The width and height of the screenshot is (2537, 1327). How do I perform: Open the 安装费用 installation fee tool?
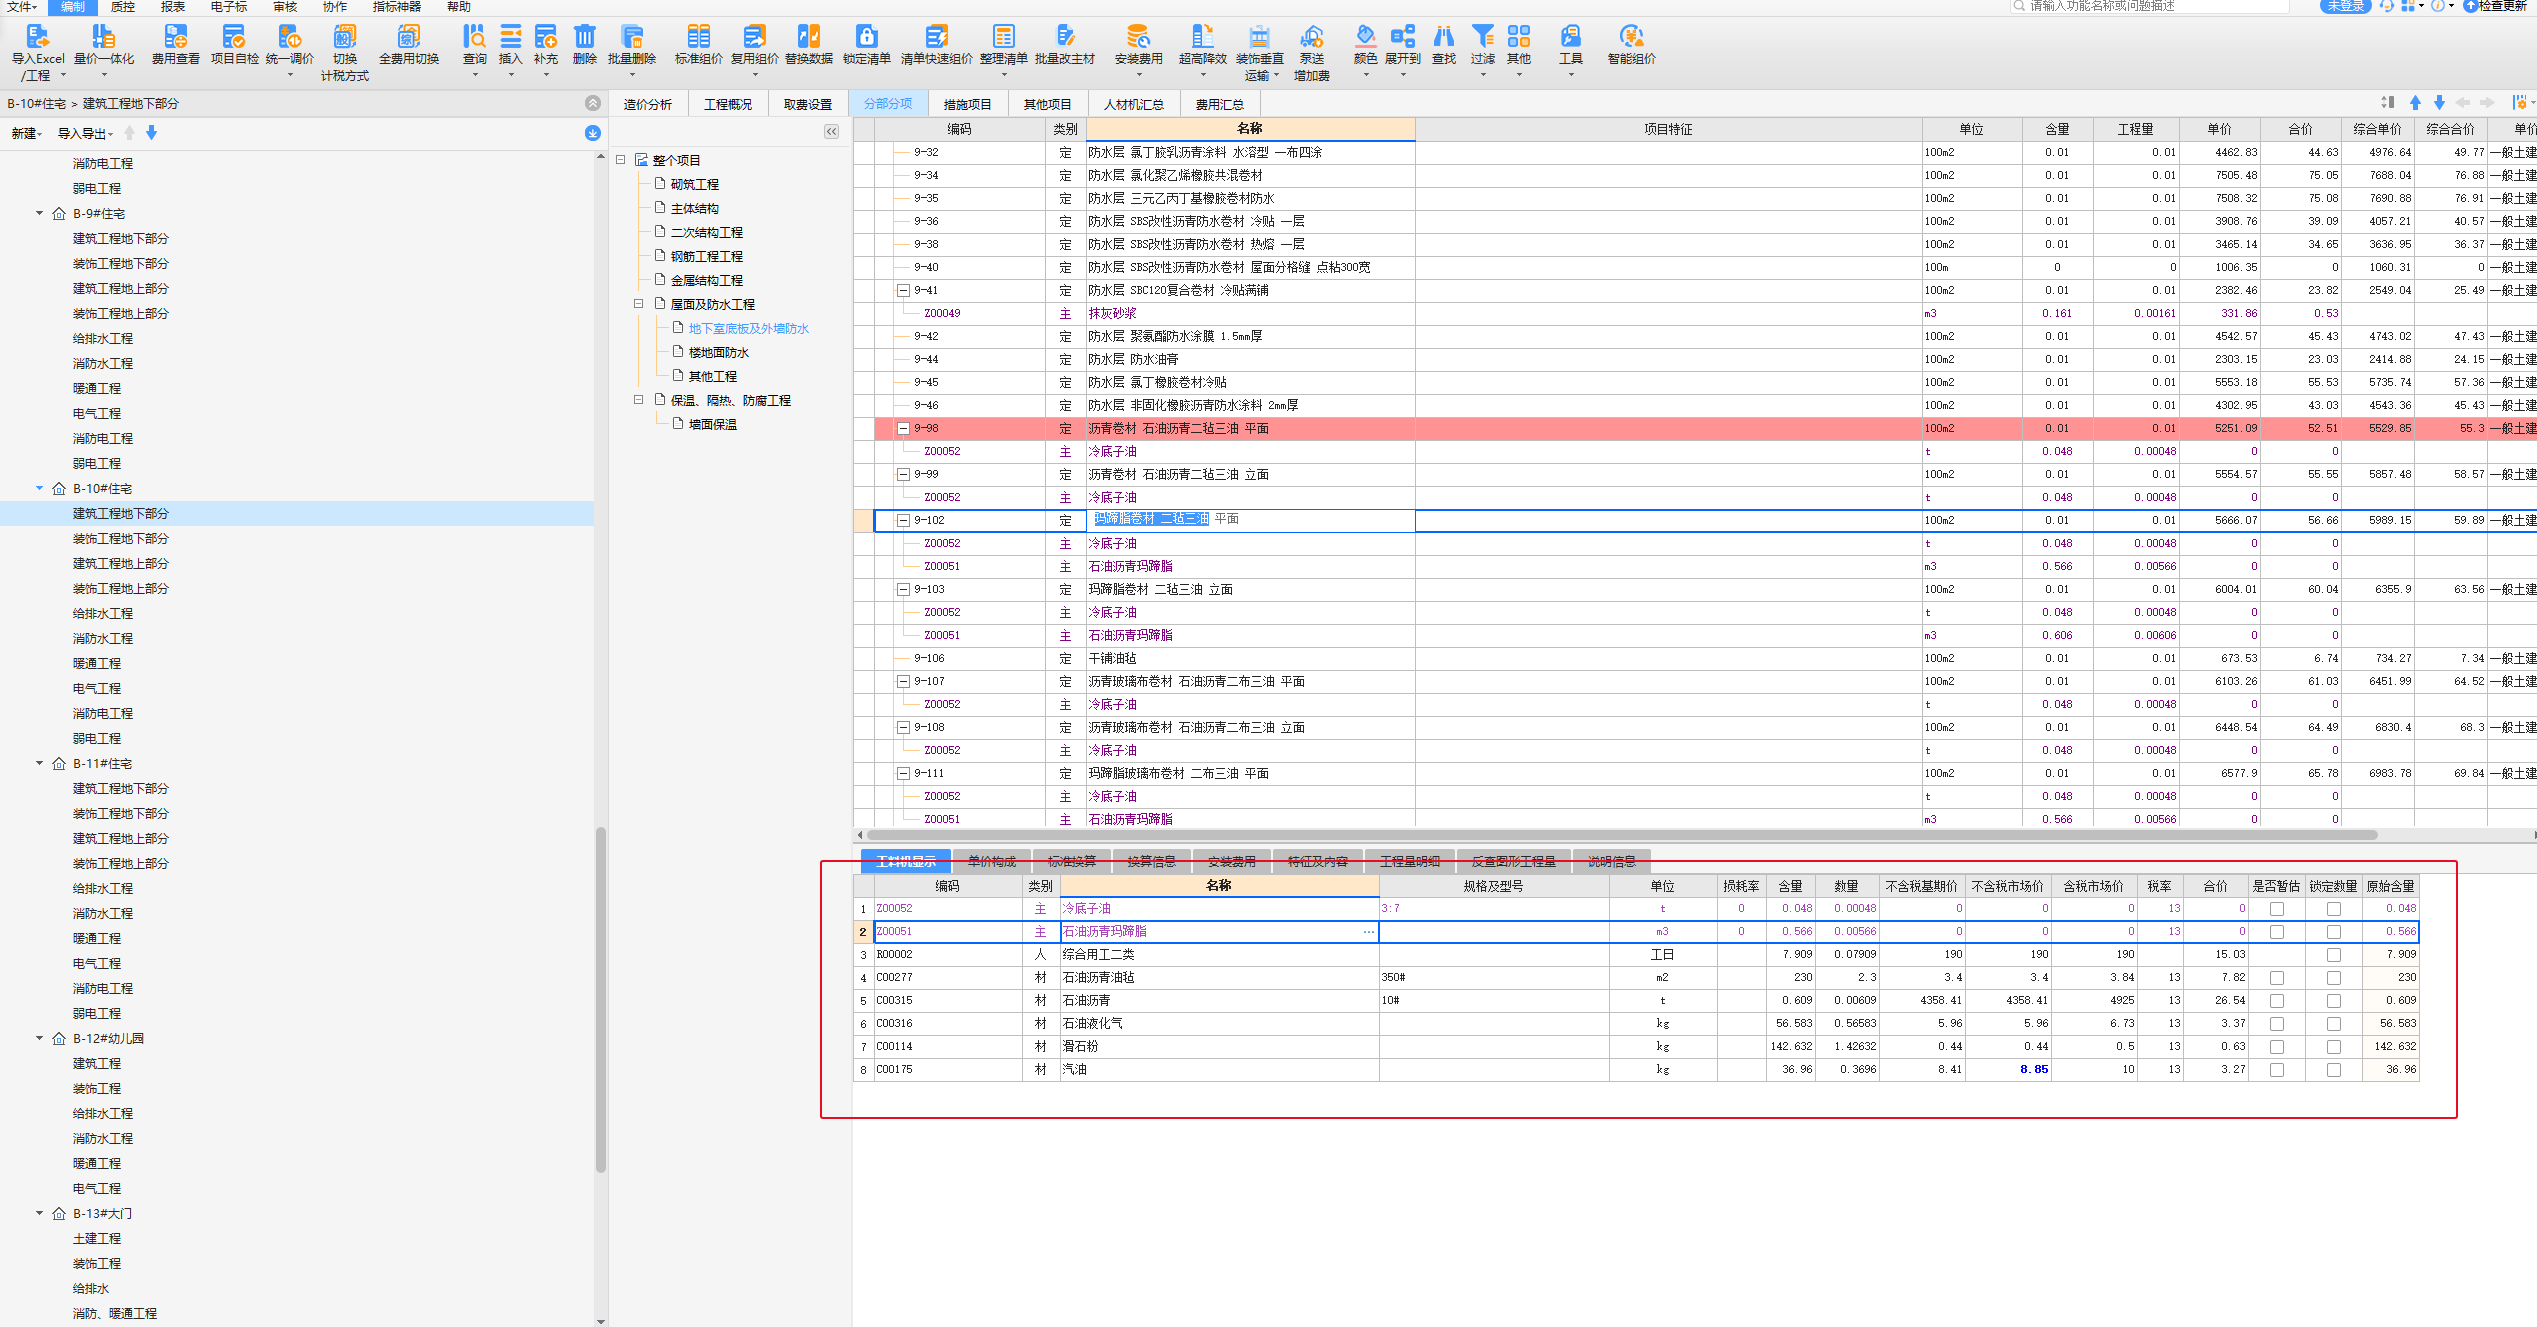(x=1138, y=37)
